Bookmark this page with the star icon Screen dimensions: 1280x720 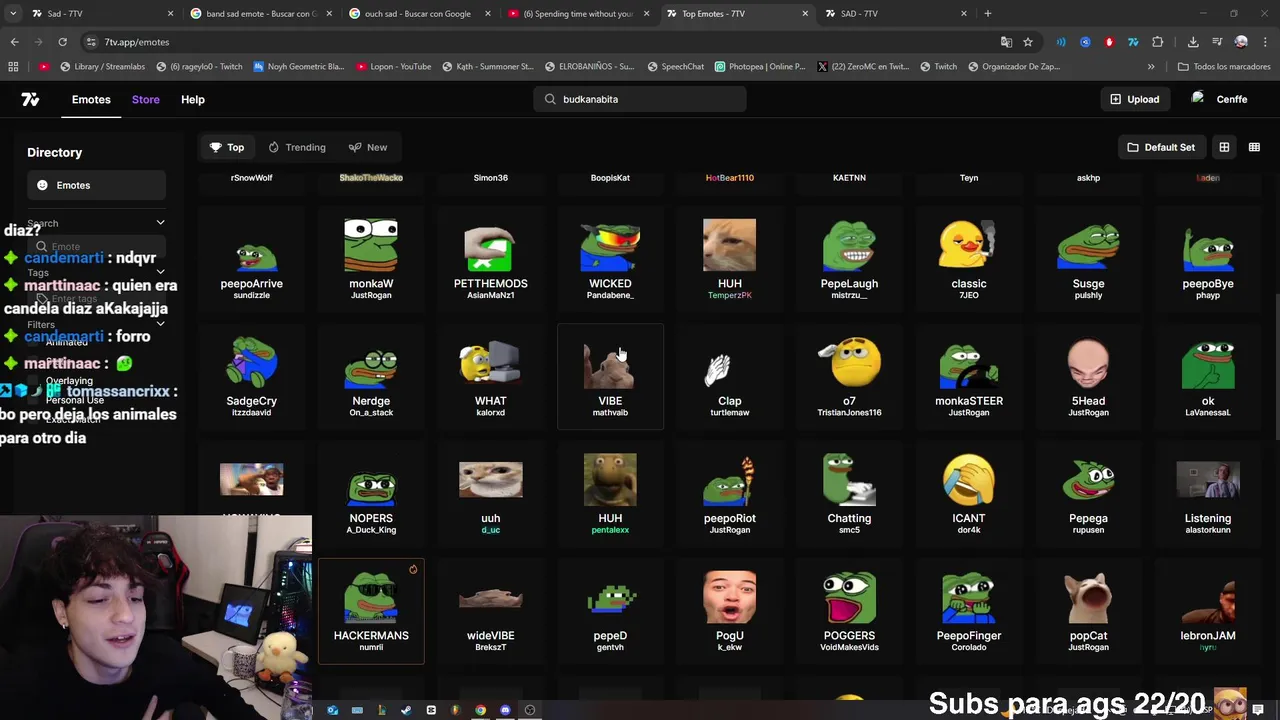[1028, 42]
